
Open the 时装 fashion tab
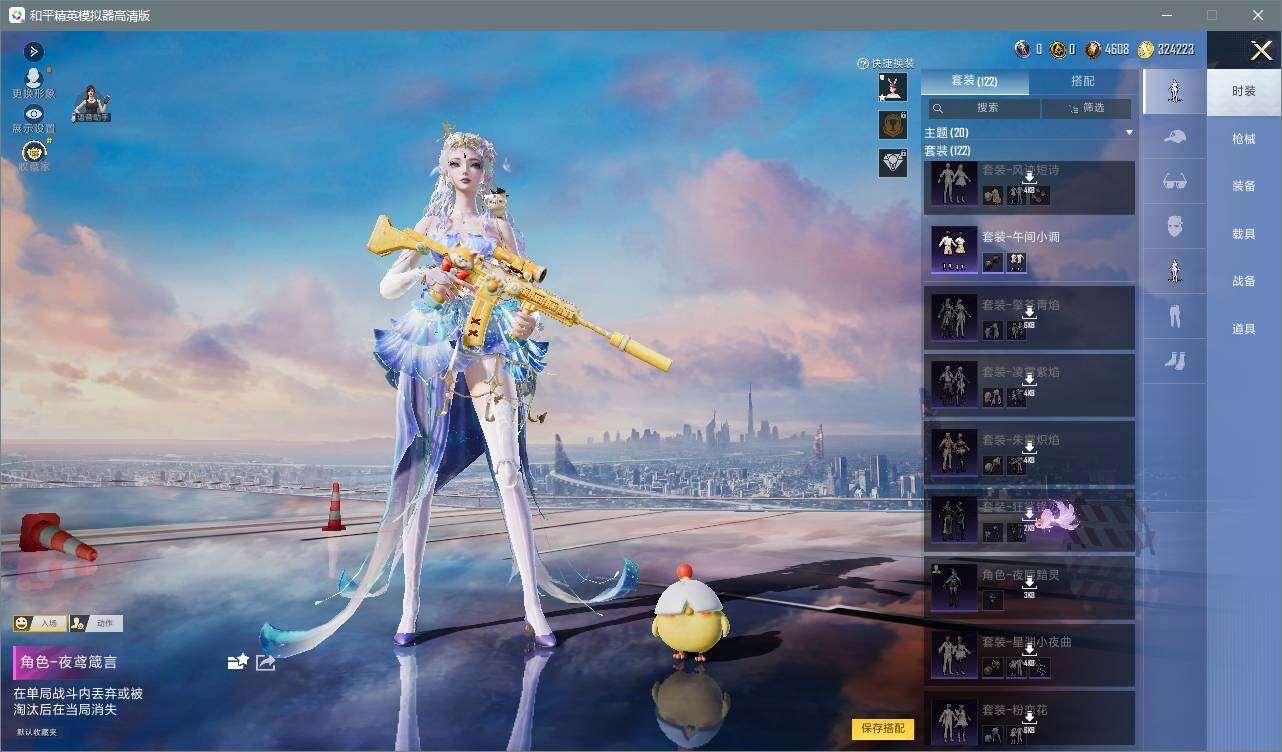(1244, 92)
